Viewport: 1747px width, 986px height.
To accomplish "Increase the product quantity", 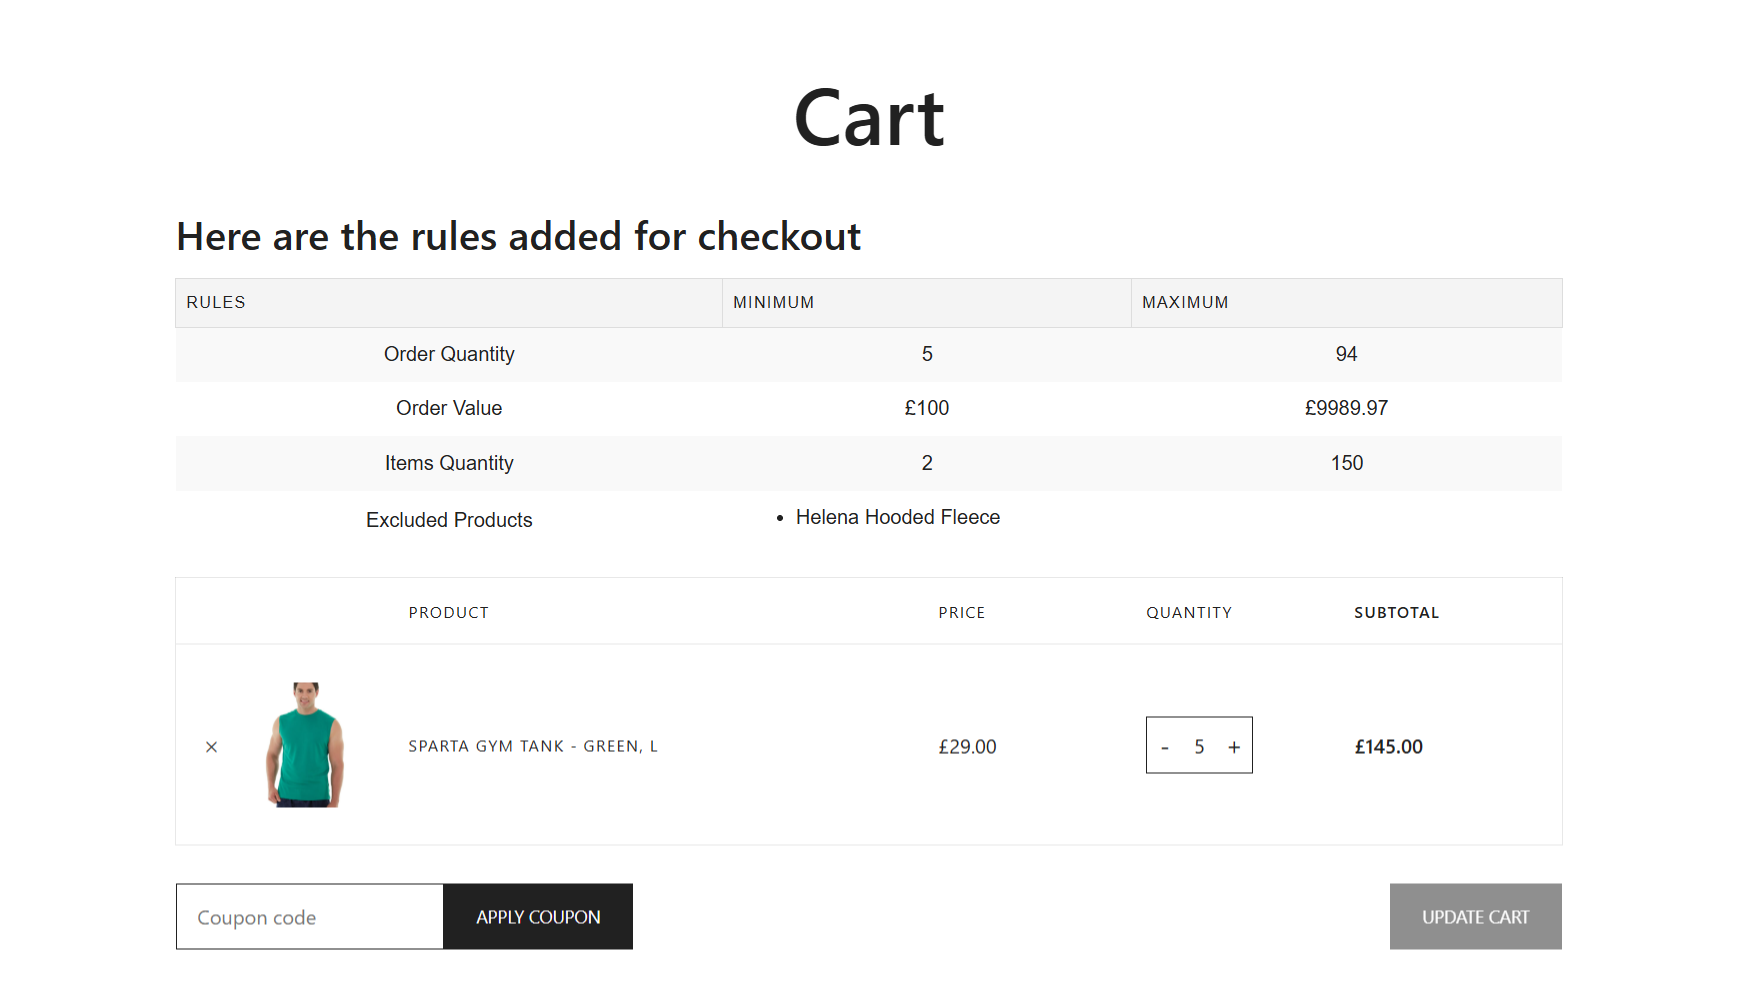I will click(1234, 746).
